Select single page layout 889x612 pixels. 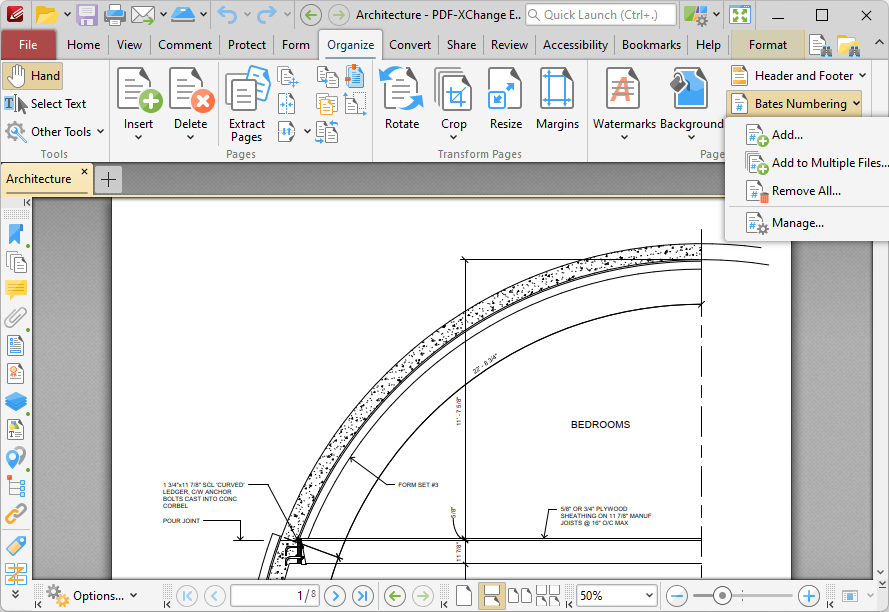point(464,596)
